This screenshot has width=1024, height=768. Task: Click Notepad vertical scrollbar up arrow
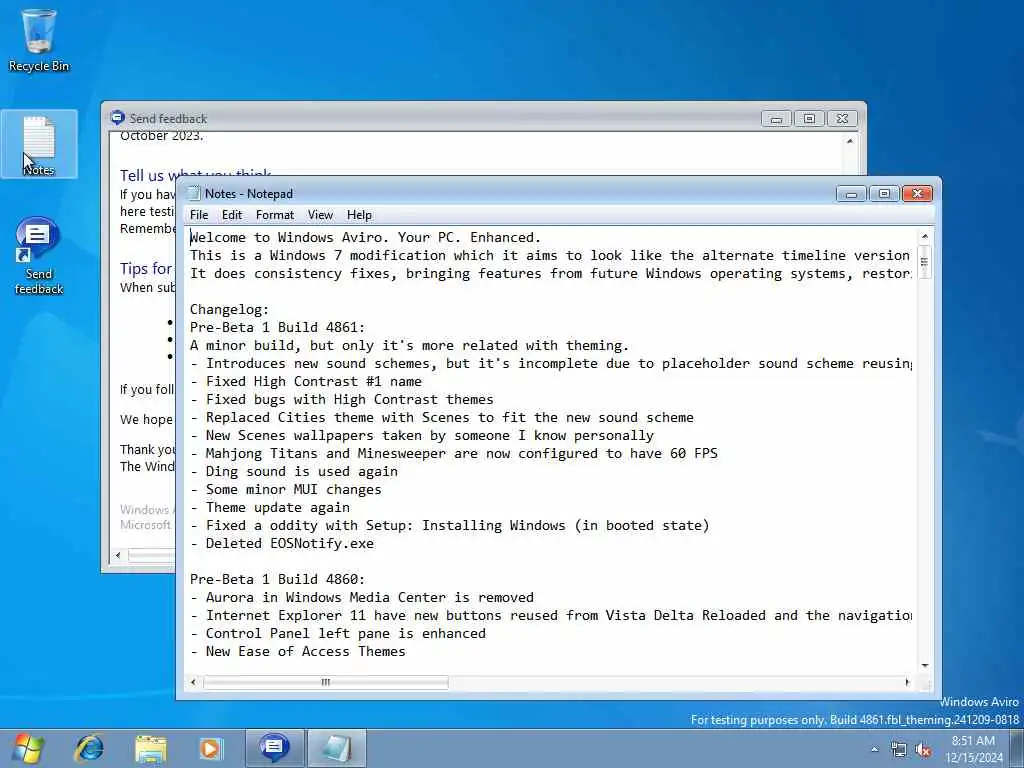click(x=925, y=236)
